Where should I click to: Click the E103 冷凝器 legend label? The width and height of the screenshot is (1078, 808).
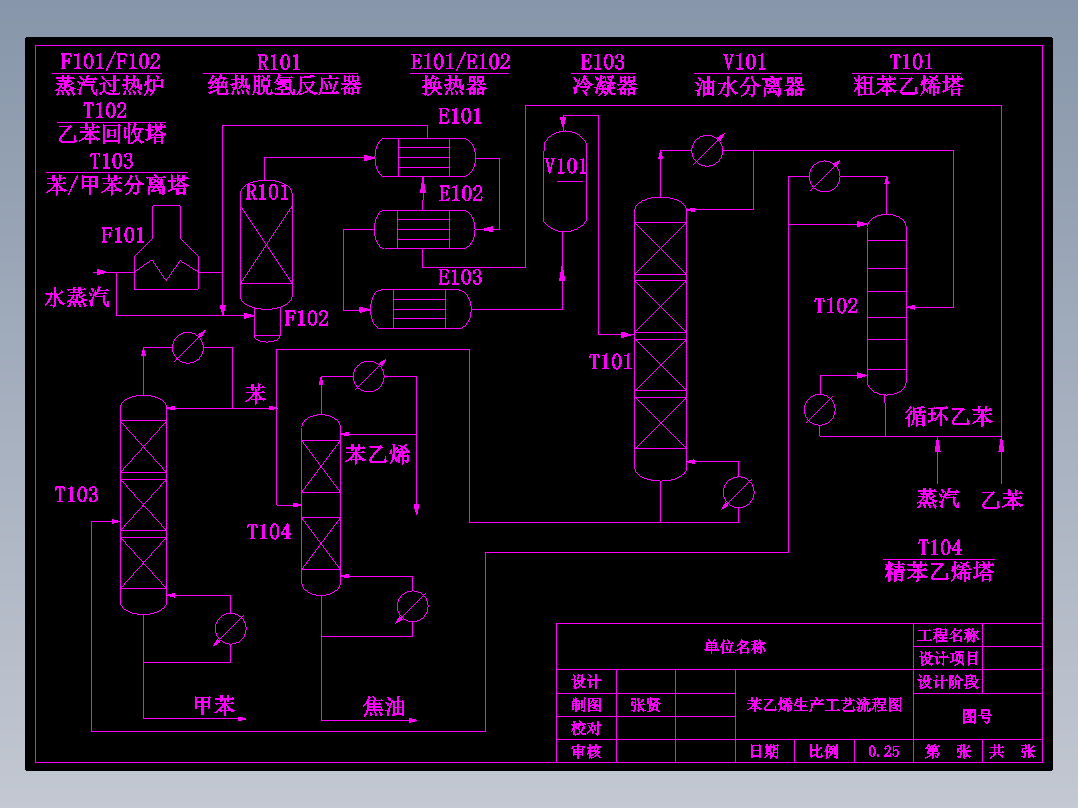(x=604, y=74)
